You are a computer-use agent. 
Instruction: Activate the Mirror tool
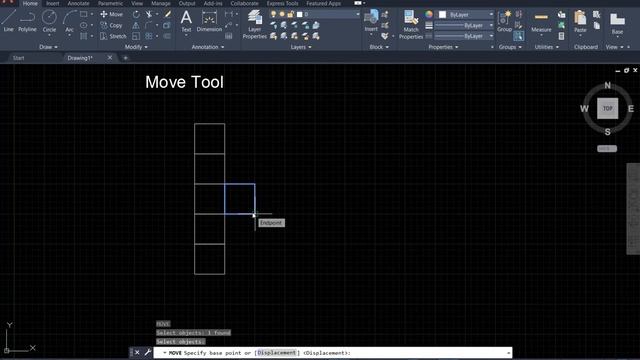point(136,25)
